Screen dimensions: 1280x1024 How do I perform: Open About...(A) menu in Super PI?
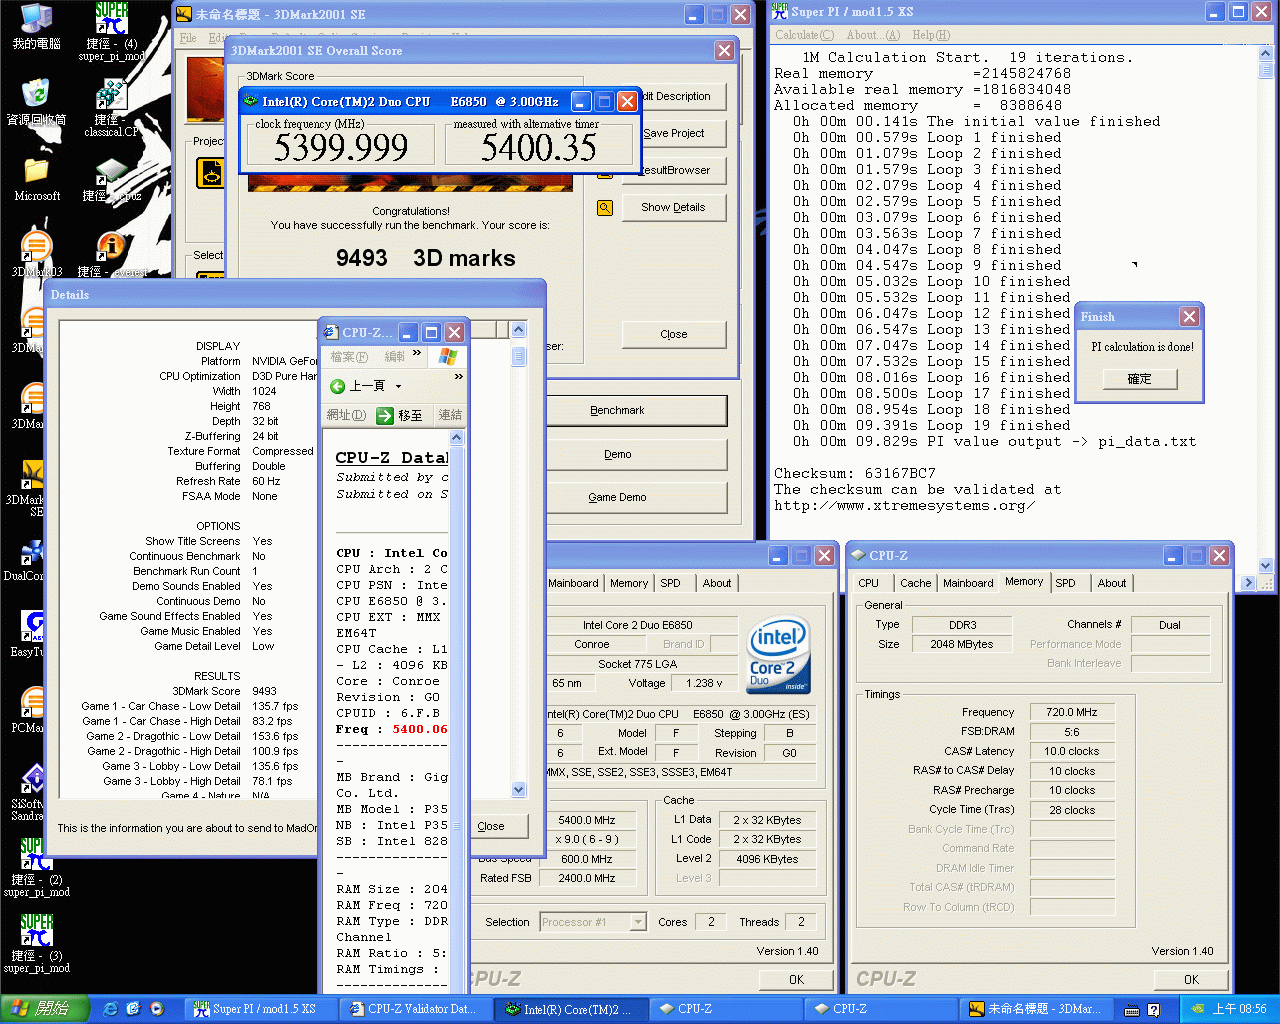(873, 35)
